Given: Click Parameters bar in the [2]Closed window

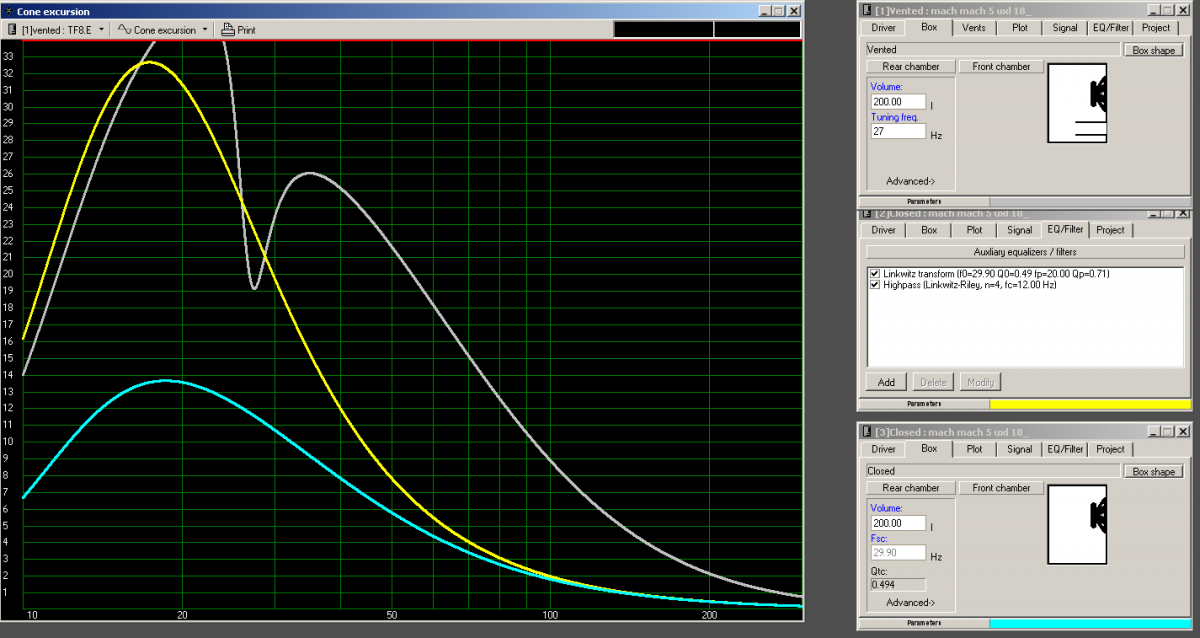Looking at the screenshot, I should pos(924,404).
